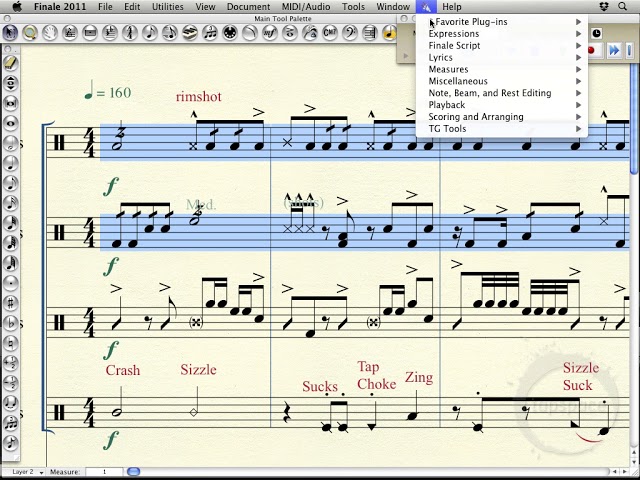Image resolution: width=640 pixels, height=480 pixels.
Task: Open the File menu
Action: point(105,7)
